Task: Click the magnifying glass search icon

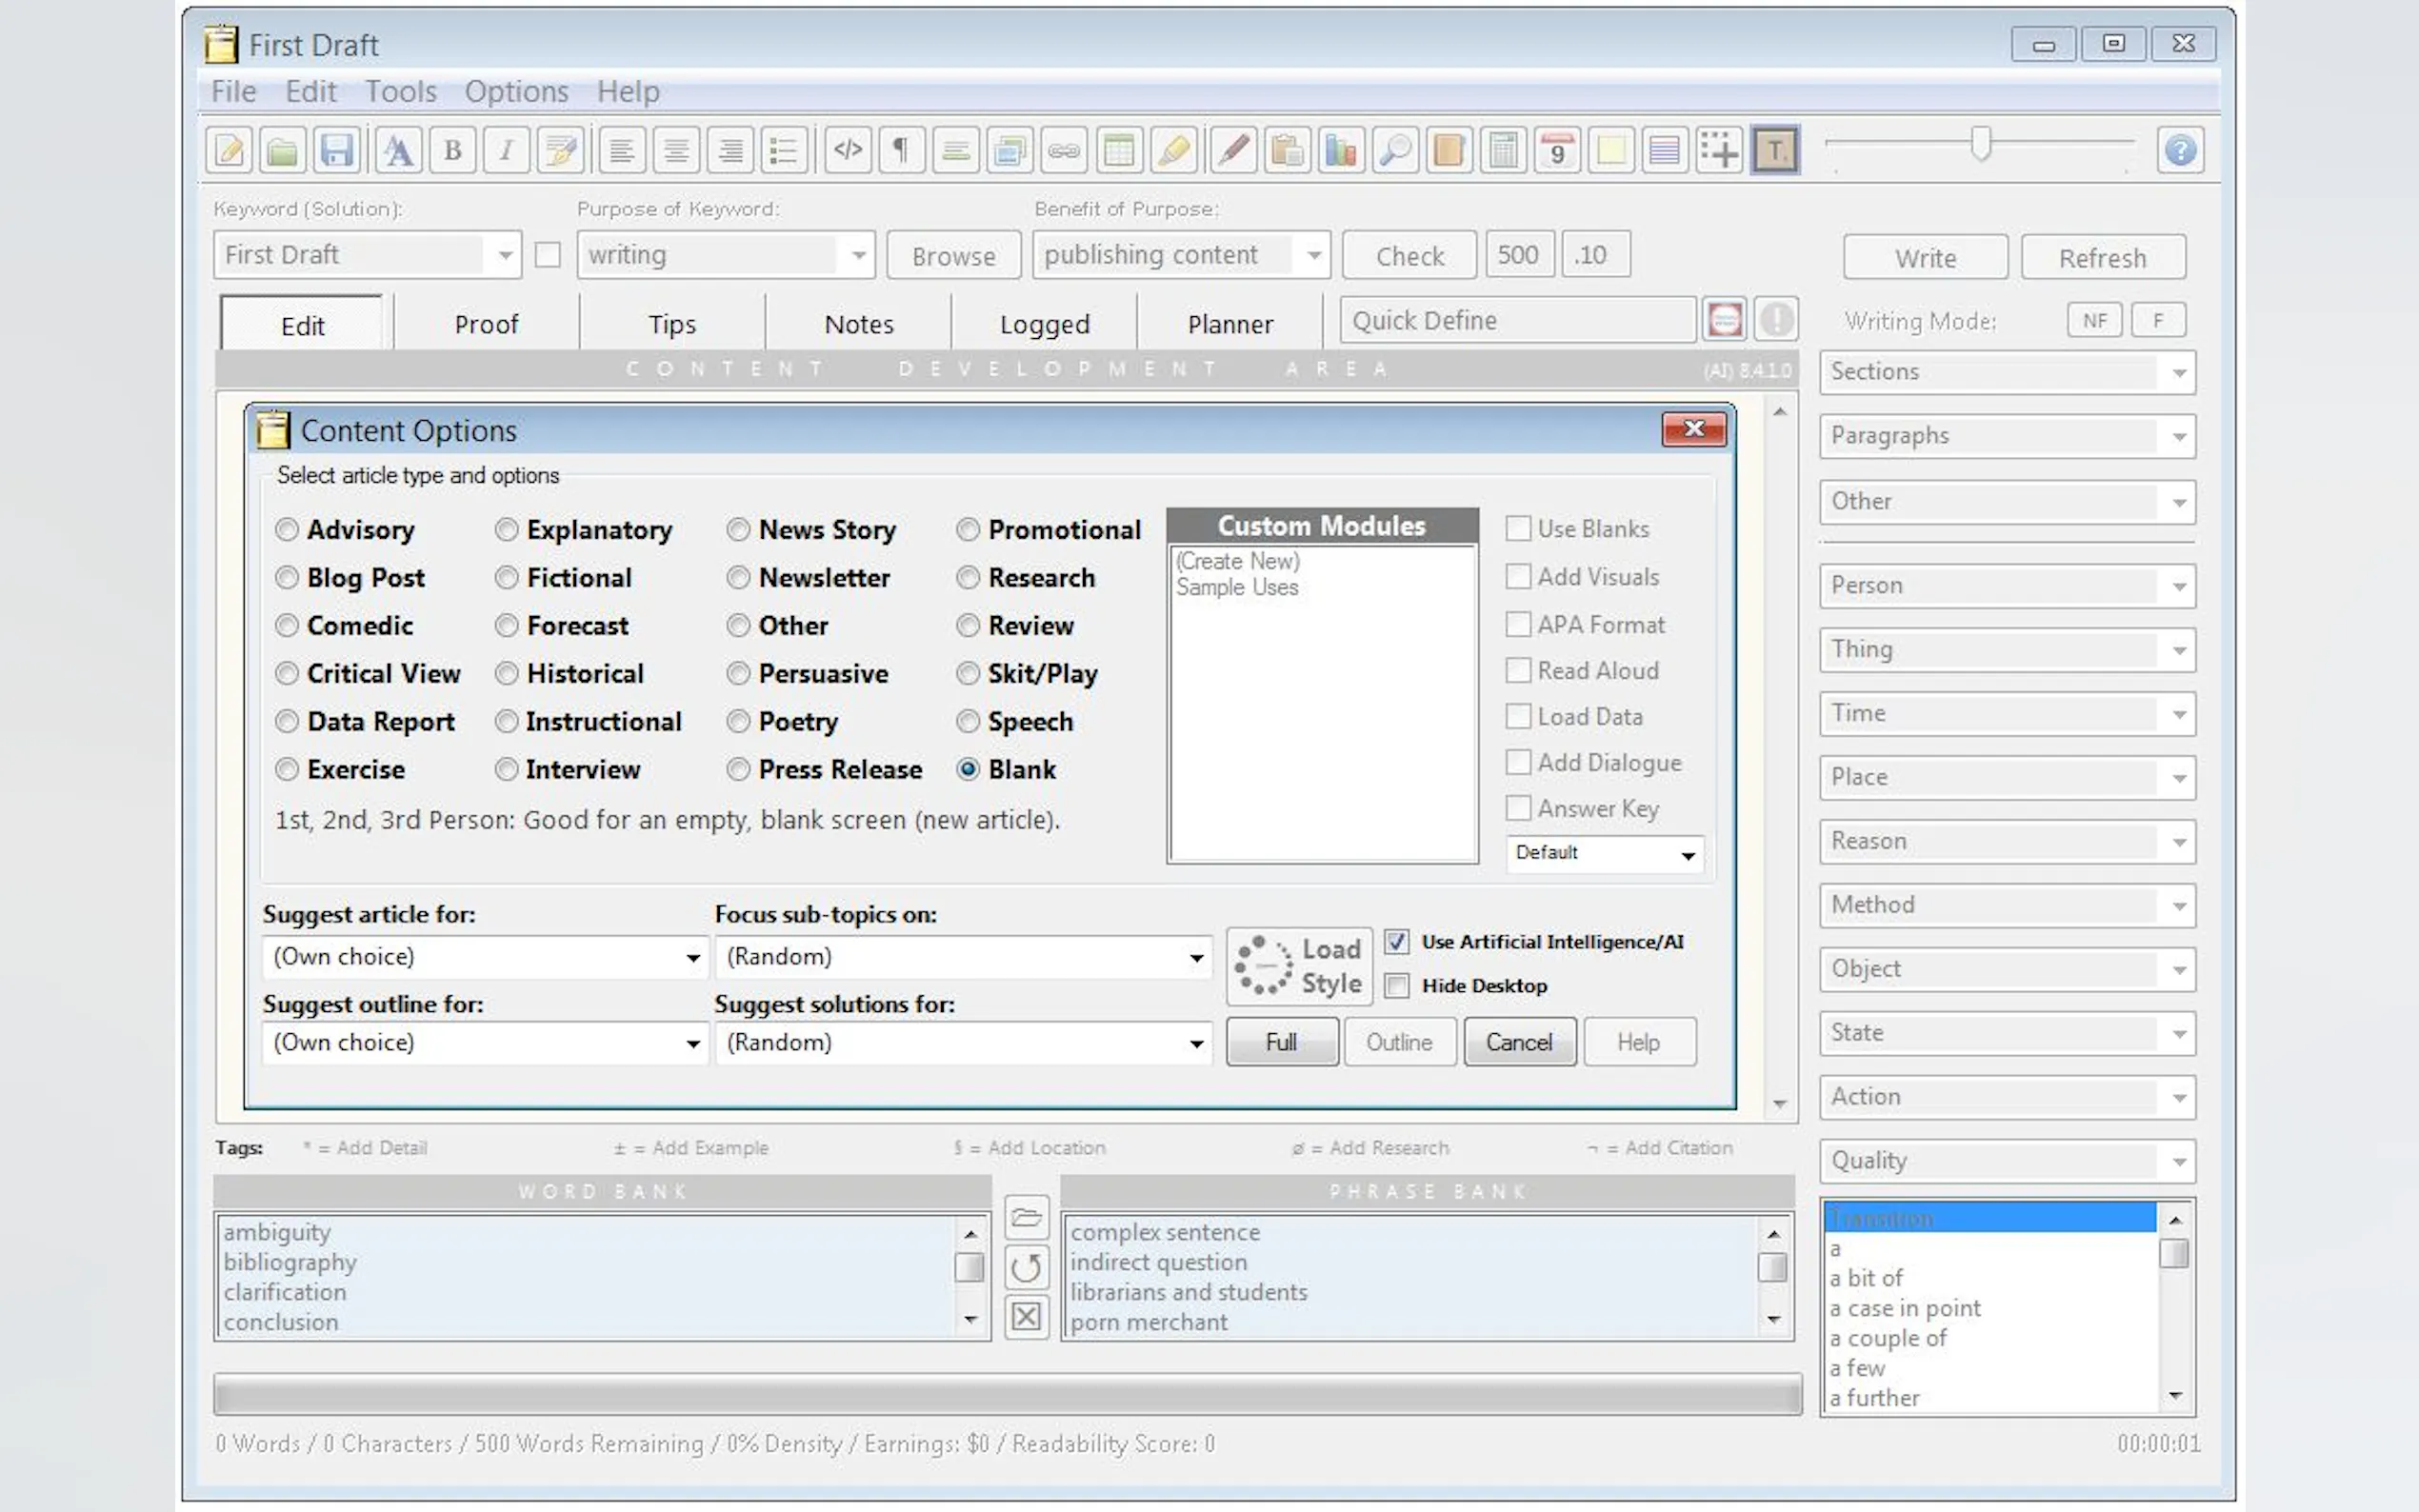Action: [x=1395, y=151]
